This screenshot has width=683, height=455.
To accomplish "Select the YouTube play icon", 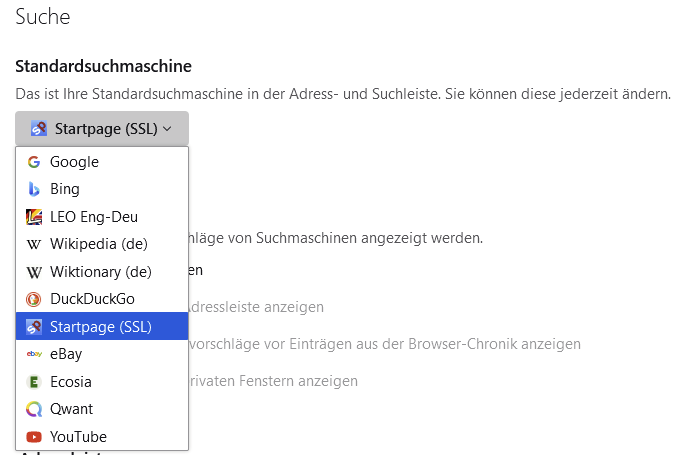I will (x=33, y=436).
